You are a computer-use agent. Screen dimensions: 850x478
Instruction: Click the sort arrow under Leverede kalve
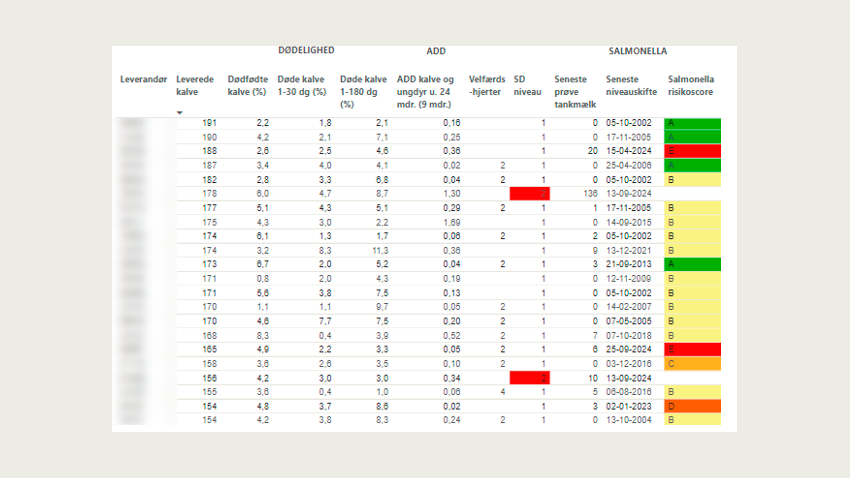180,112
